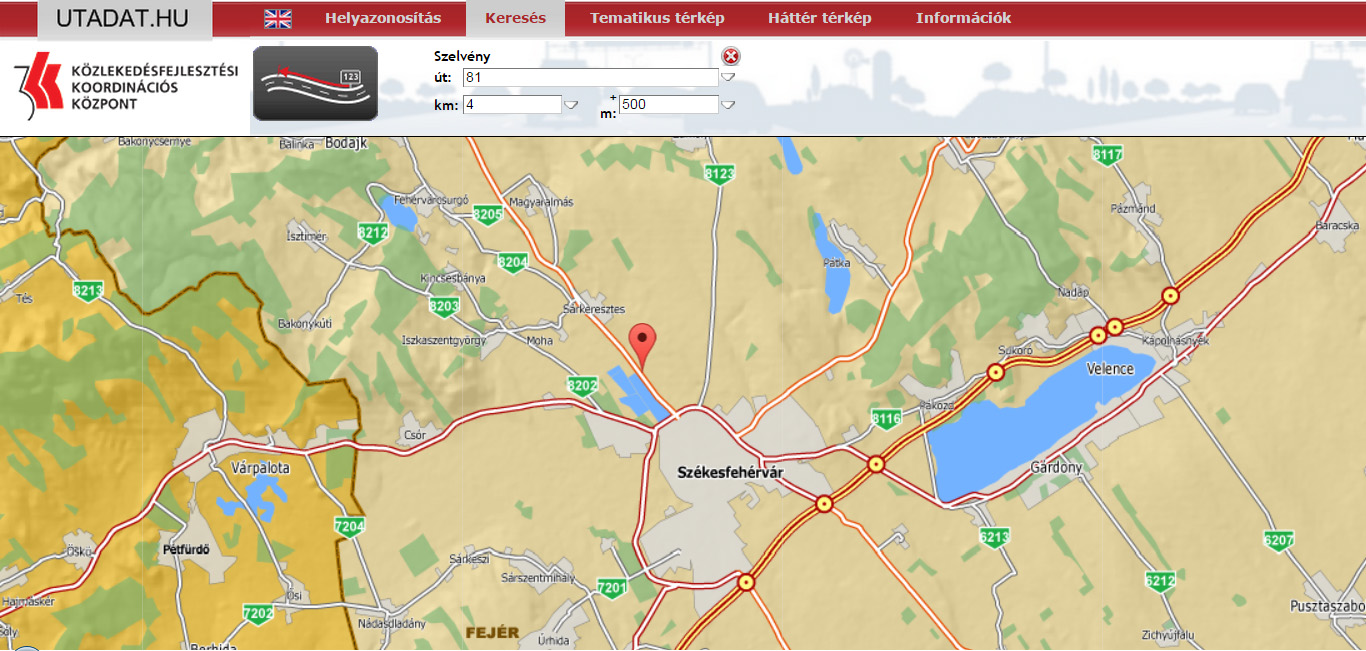Open the Helyazonosítás tab

[383, 18]
